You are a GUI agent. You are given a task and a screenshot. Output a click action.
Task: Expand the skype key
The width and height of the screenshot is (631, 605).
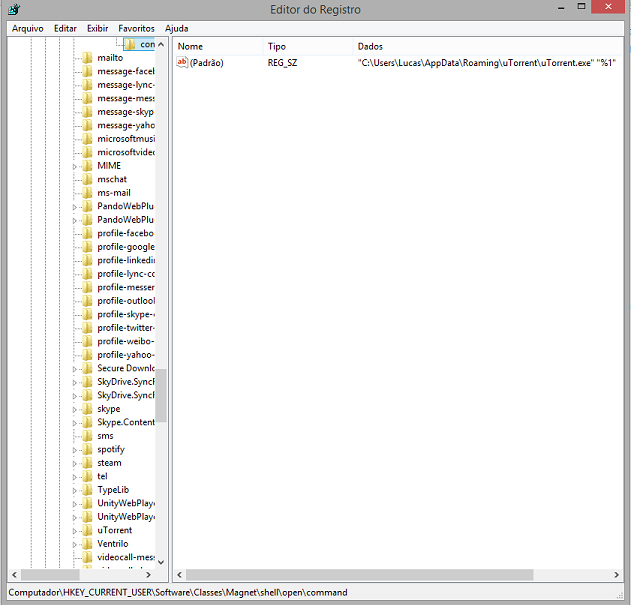(74, 409)
